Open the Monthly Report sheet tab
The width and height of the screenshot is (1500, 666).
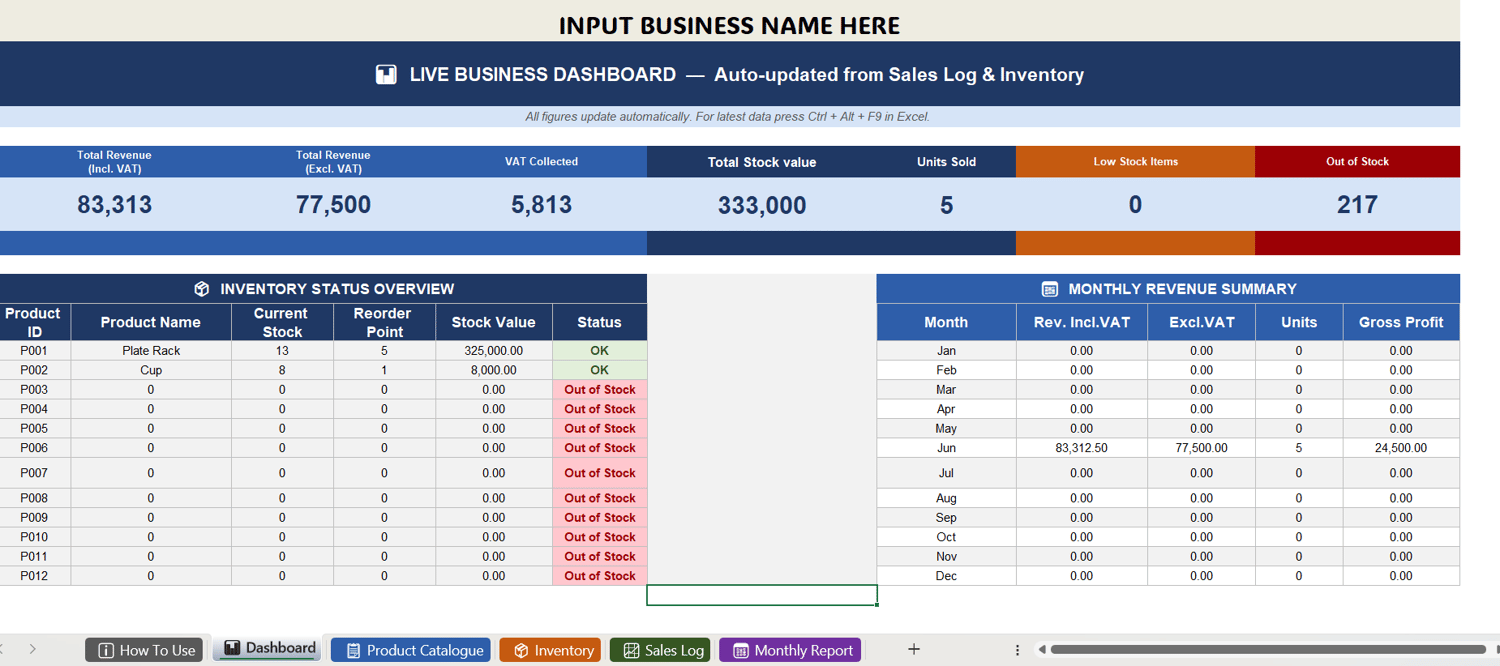coord(790,650)
